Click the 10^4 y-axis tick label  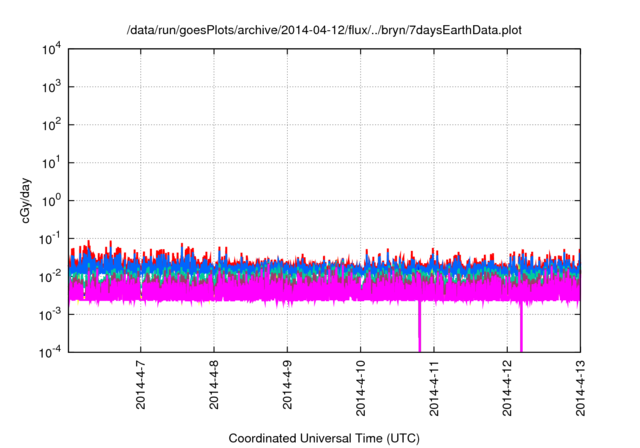pos(51,49)
